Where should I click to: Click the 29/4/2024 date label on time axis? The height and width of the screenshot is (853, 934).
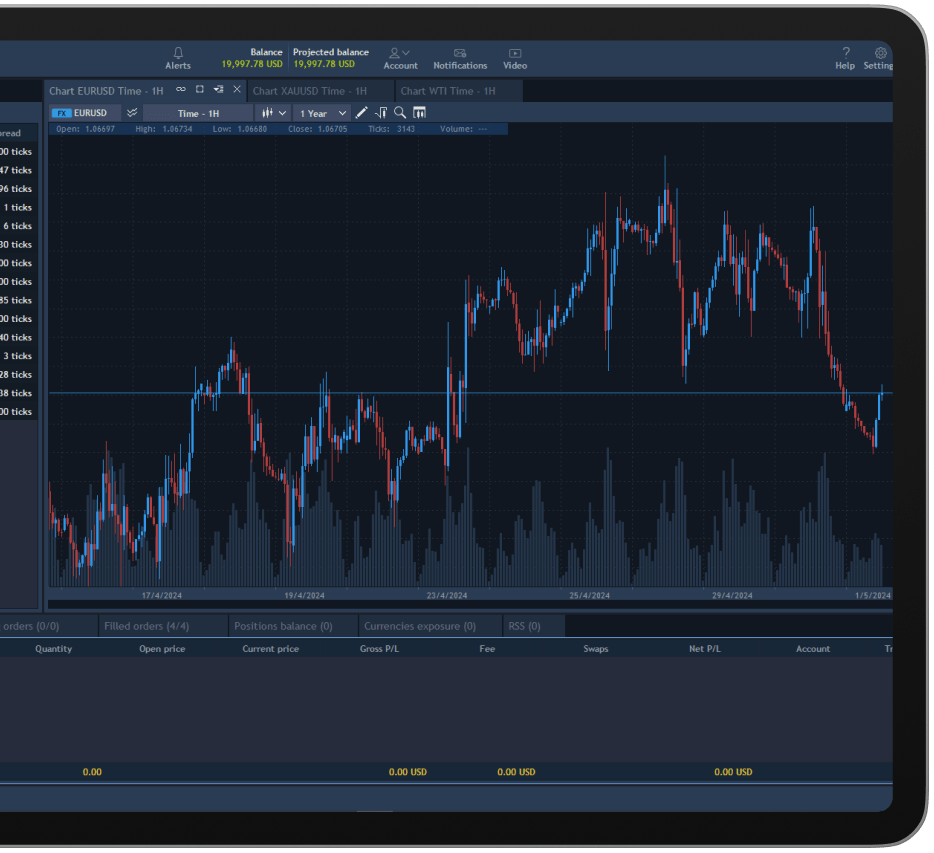point(732,595)
